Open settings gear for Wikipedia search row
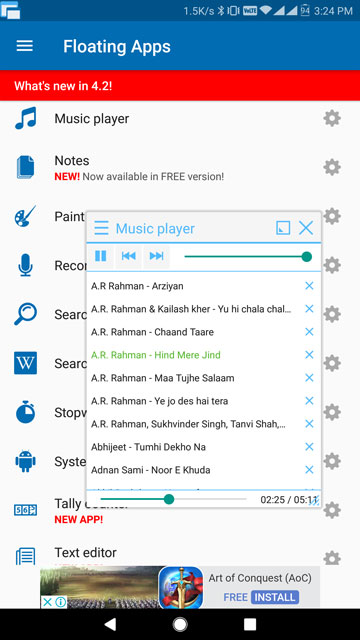This screenshot has width=360, height=640. coord(332,363)
